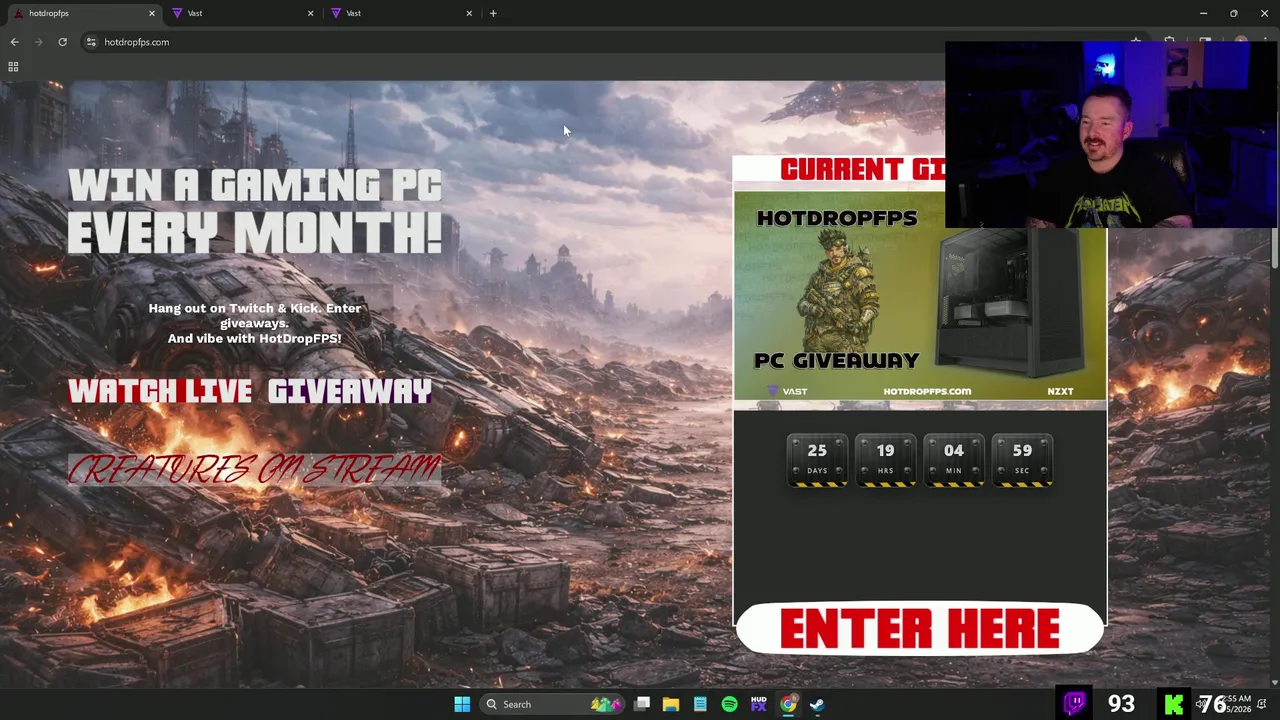Close the second Vast tab
The image size is (1280, 720).
coord(469,13)
